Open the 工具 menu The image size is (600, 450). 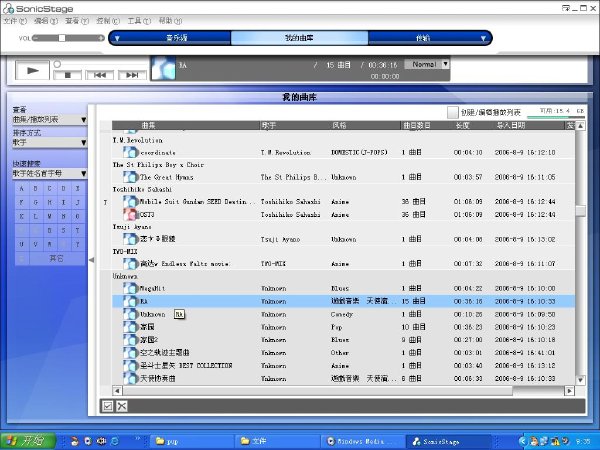coord(139,21)
